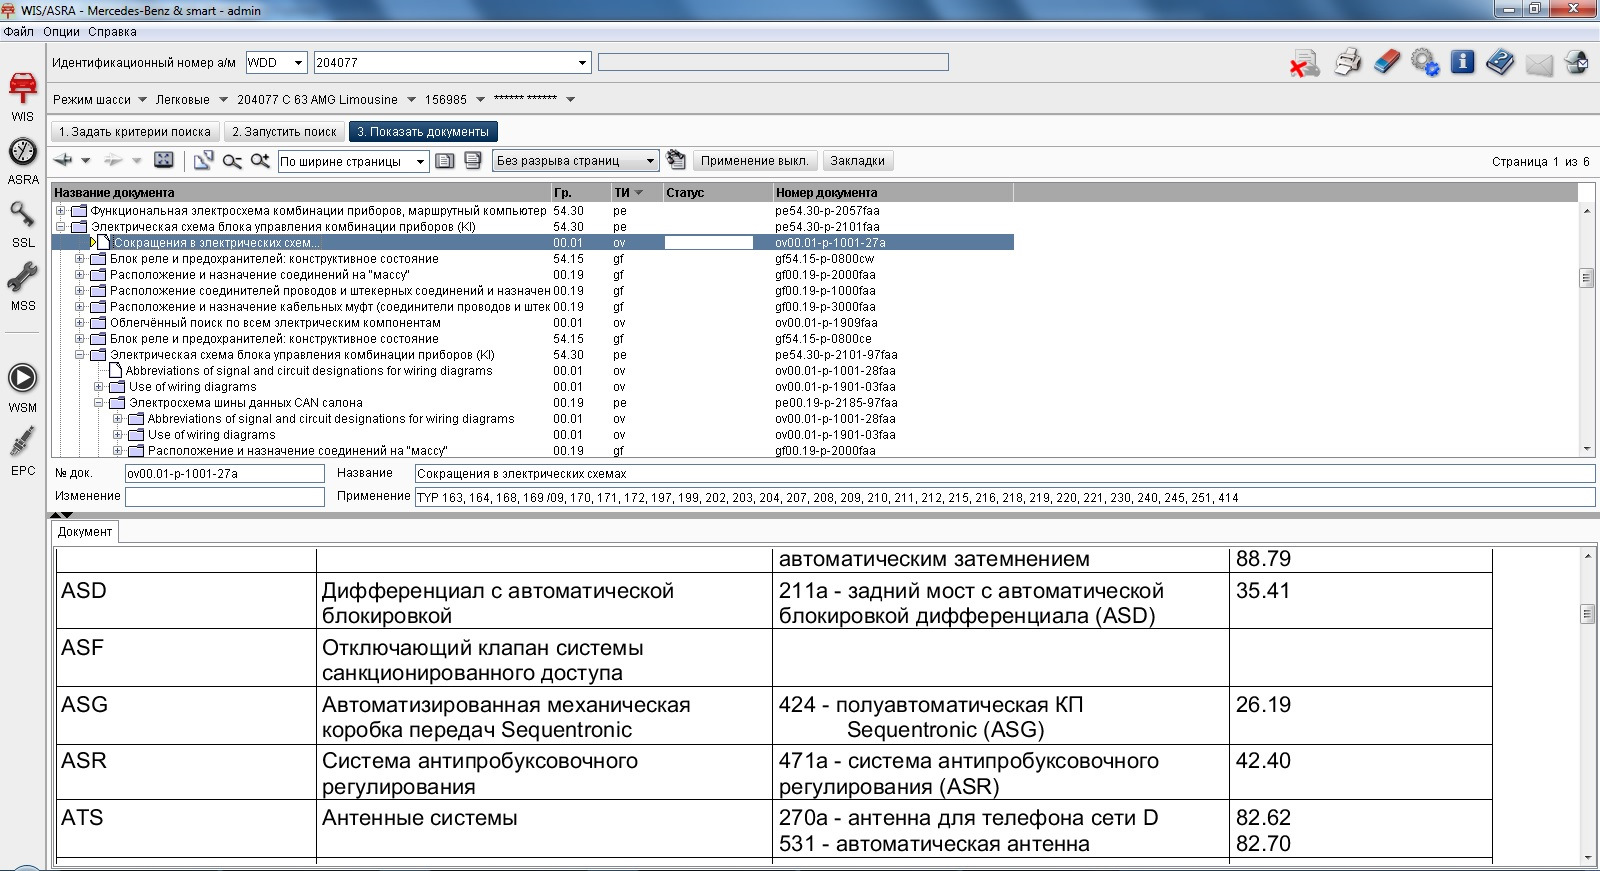Sort by Название документа column header
This screenshot has width=1600, height=871.
[x=300, y=193]
